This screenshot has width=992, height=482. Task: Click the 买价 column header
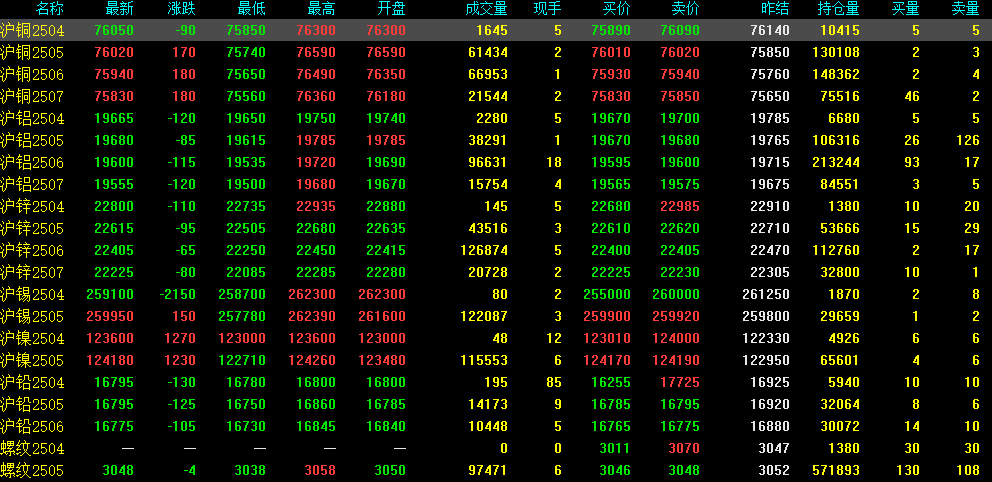[x=616, y=8]
